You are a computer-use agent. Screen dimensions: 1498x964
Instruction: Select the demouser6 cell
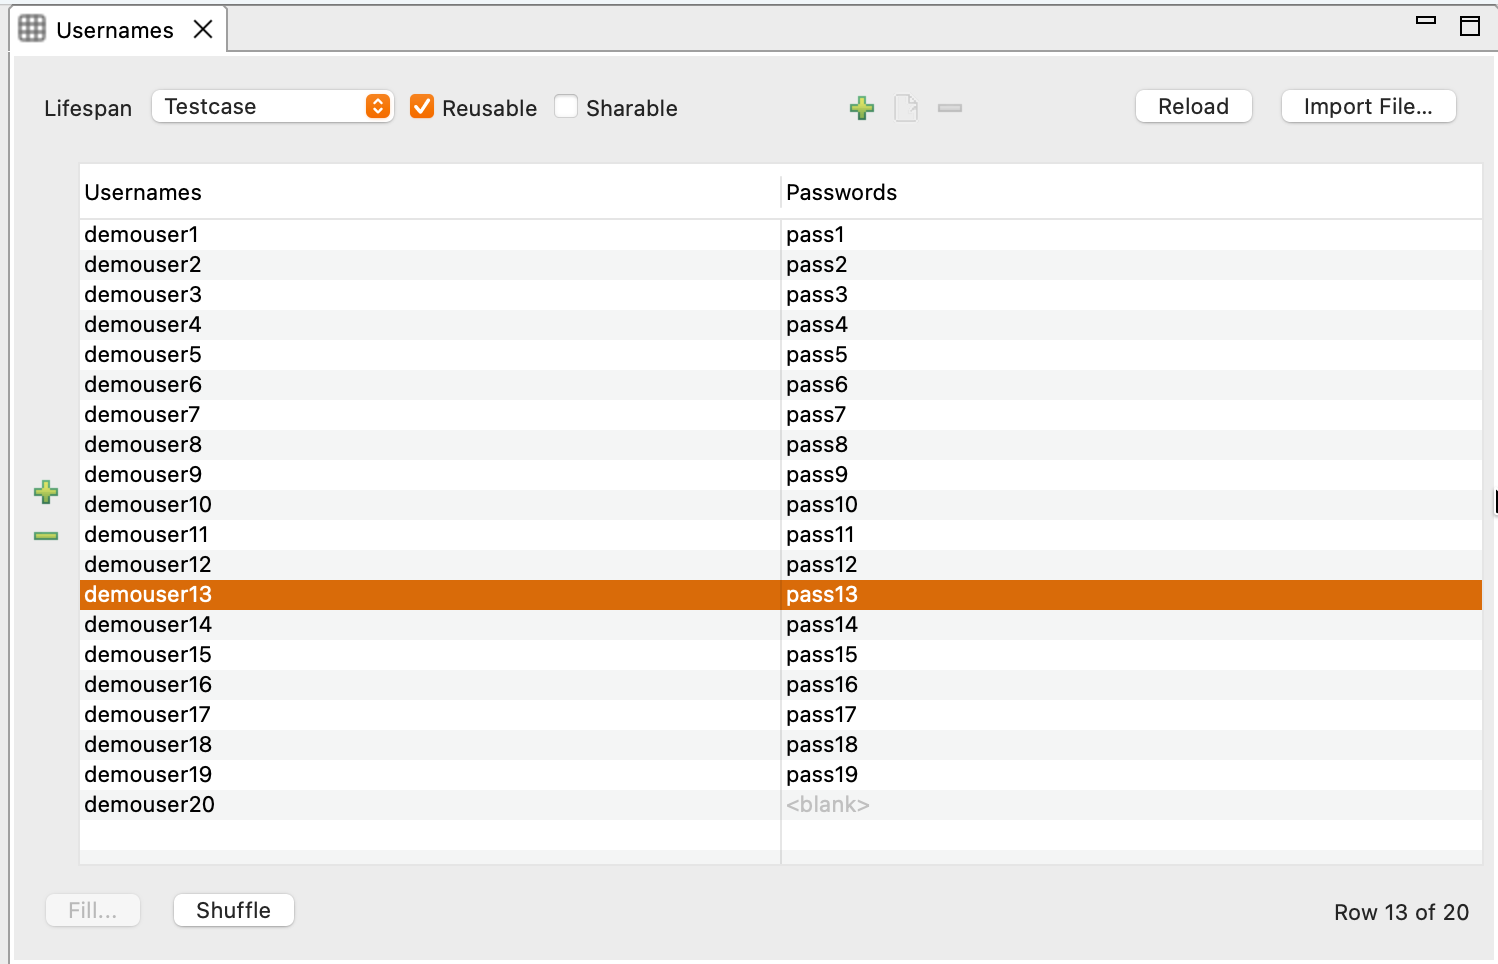pos(430,385)
